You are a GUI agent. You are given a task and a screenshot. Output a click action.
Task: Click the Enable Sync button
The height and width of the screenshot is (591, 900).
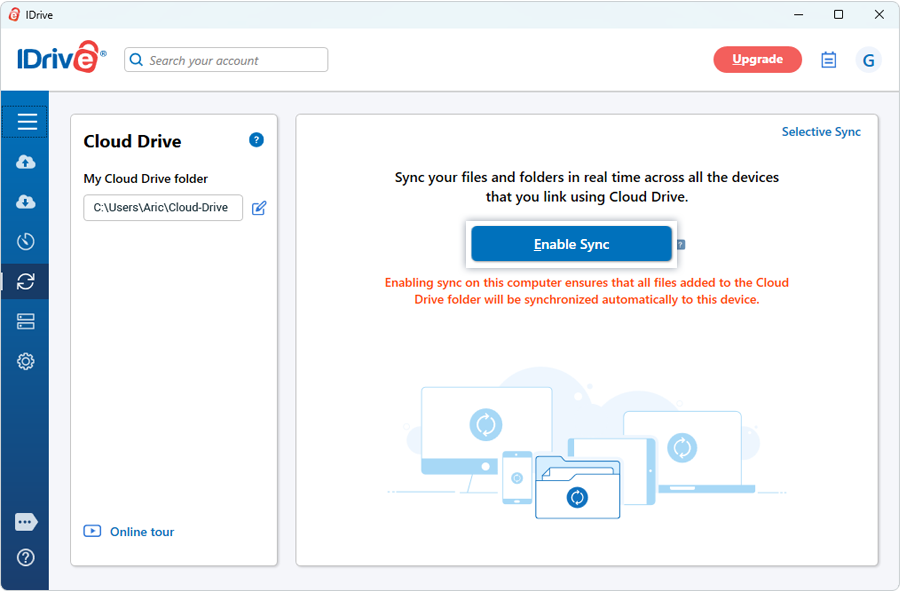[x=571, y=244]
